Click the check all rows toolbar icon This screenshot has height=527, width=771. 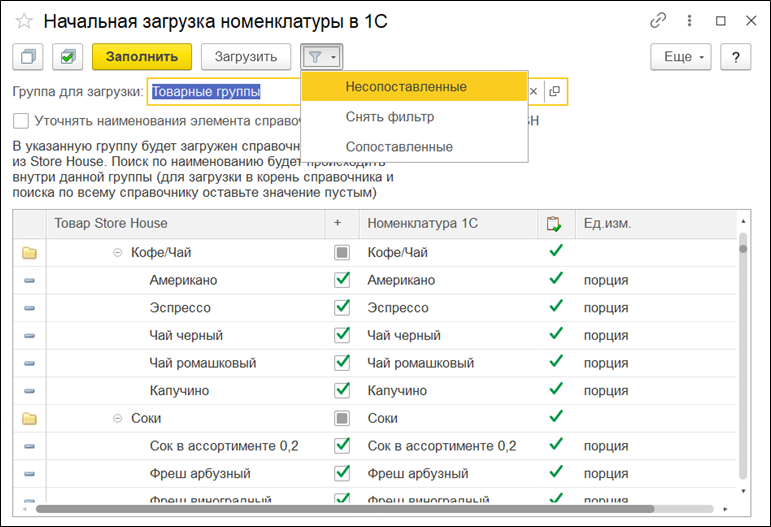[x=67, y=57]
